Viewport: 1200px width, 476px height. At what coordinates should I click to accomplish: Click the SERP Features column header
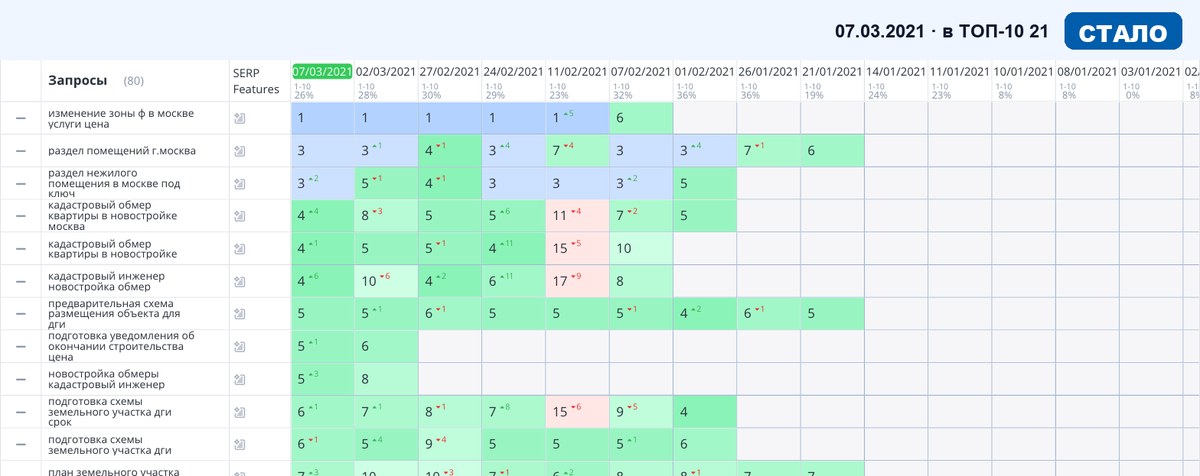[256, 80]
